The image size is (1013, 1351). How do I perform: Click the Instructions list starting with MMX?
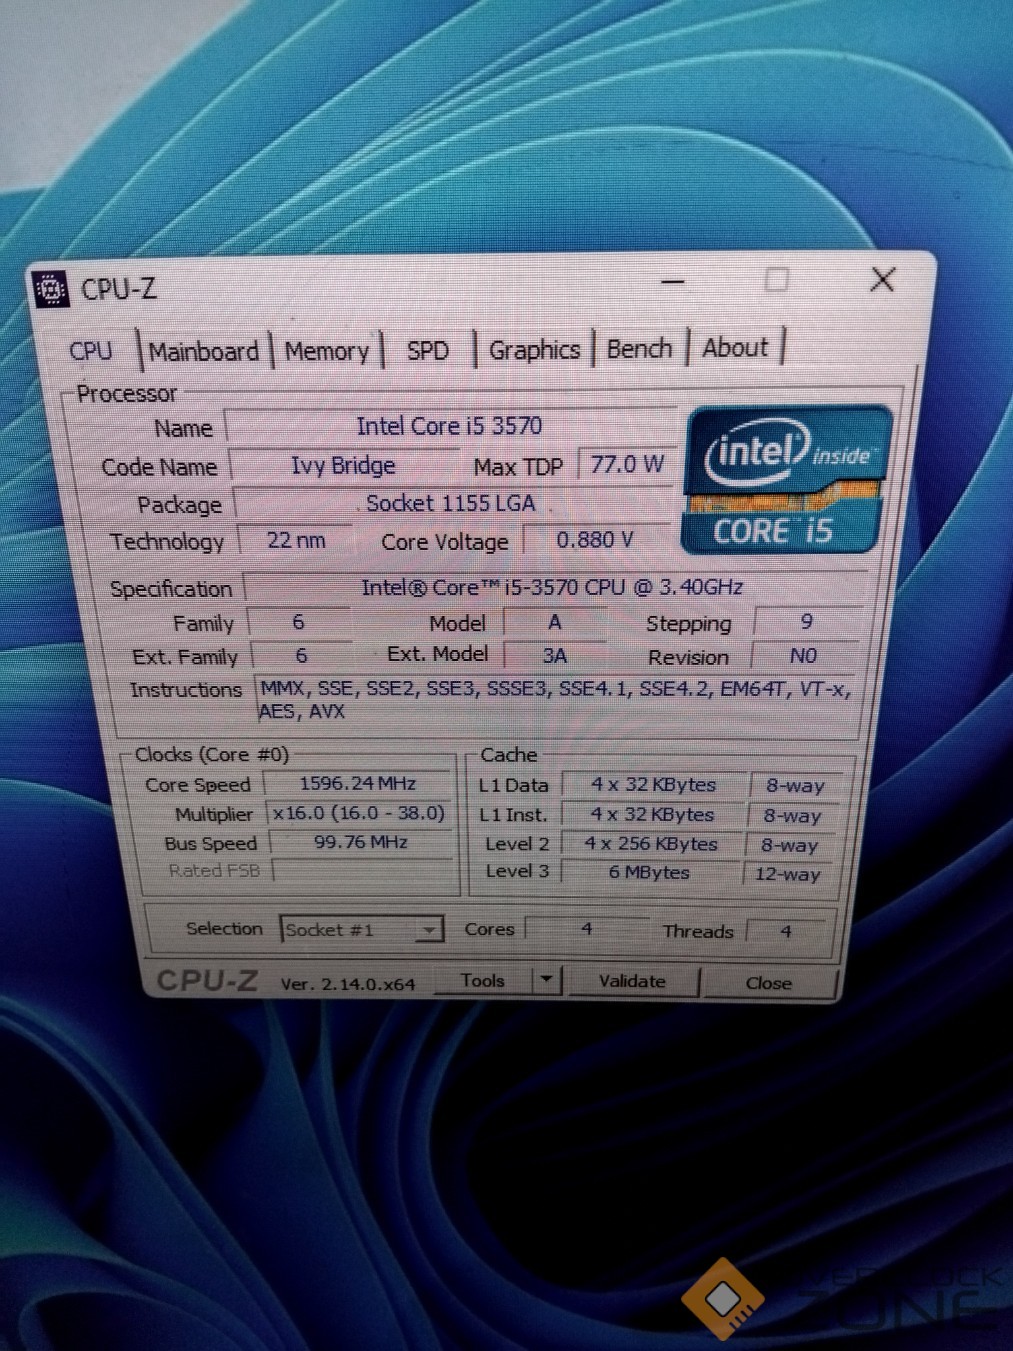pos(555,700)
